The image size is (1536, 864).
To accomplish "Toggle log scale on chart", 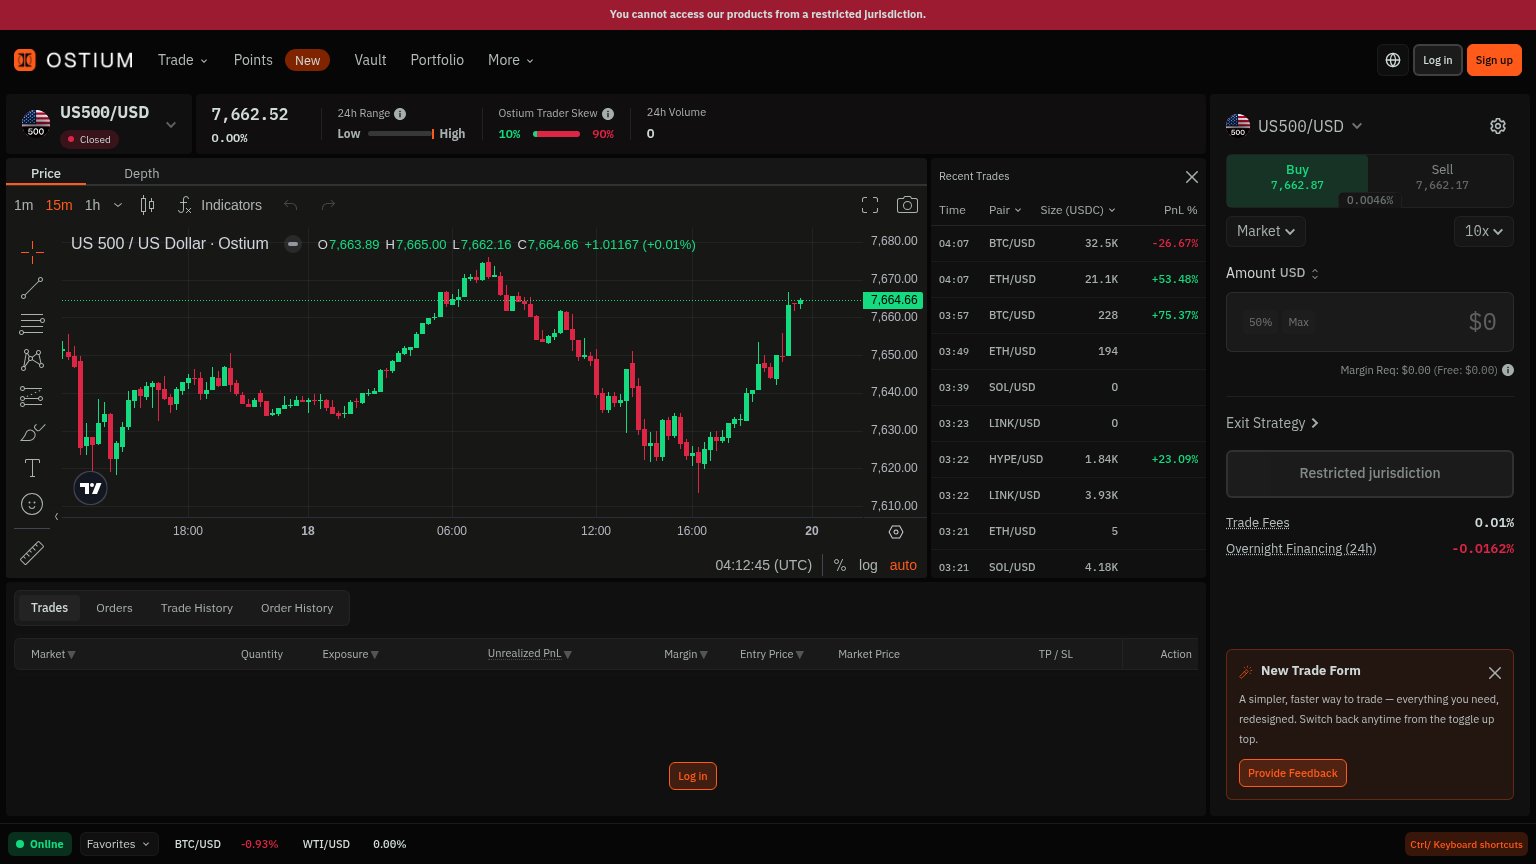I will click(868, 565).
